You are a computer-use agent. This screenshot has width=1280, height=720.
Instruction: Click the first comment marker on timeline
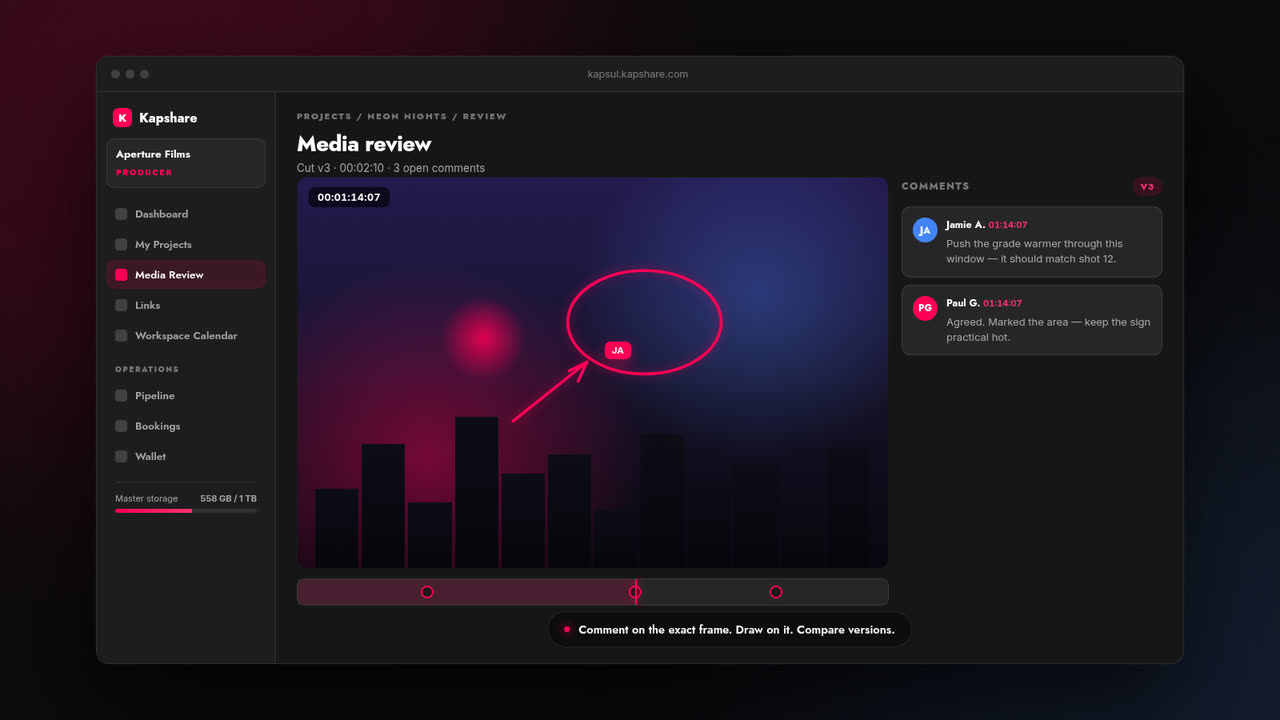coord(427,592)
